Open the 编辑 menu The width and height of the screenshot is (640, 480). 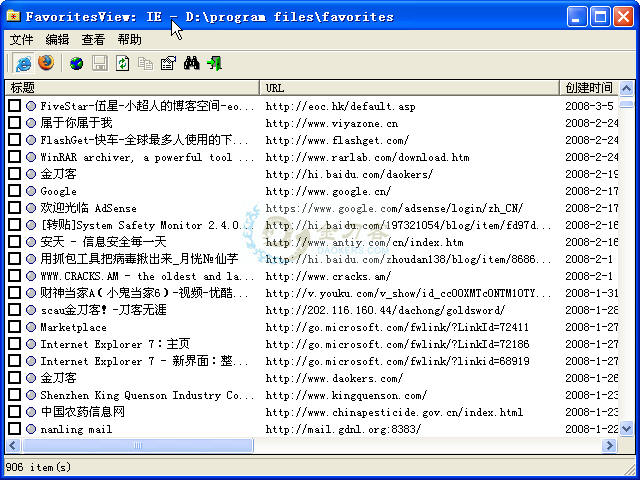click(57, 40)
